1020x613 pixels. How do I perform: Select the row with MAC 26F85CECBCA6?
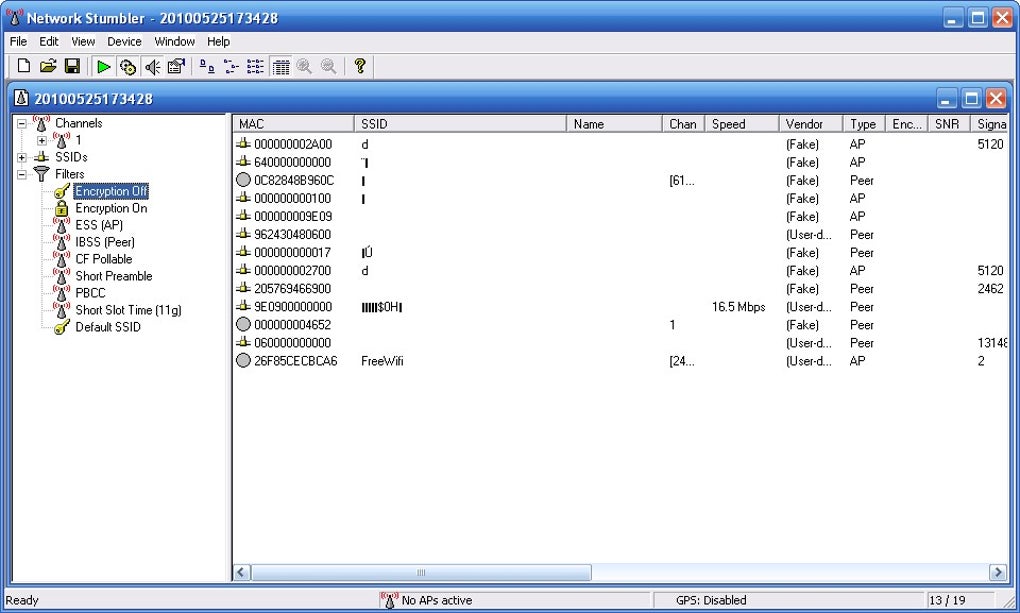point(295,361)
